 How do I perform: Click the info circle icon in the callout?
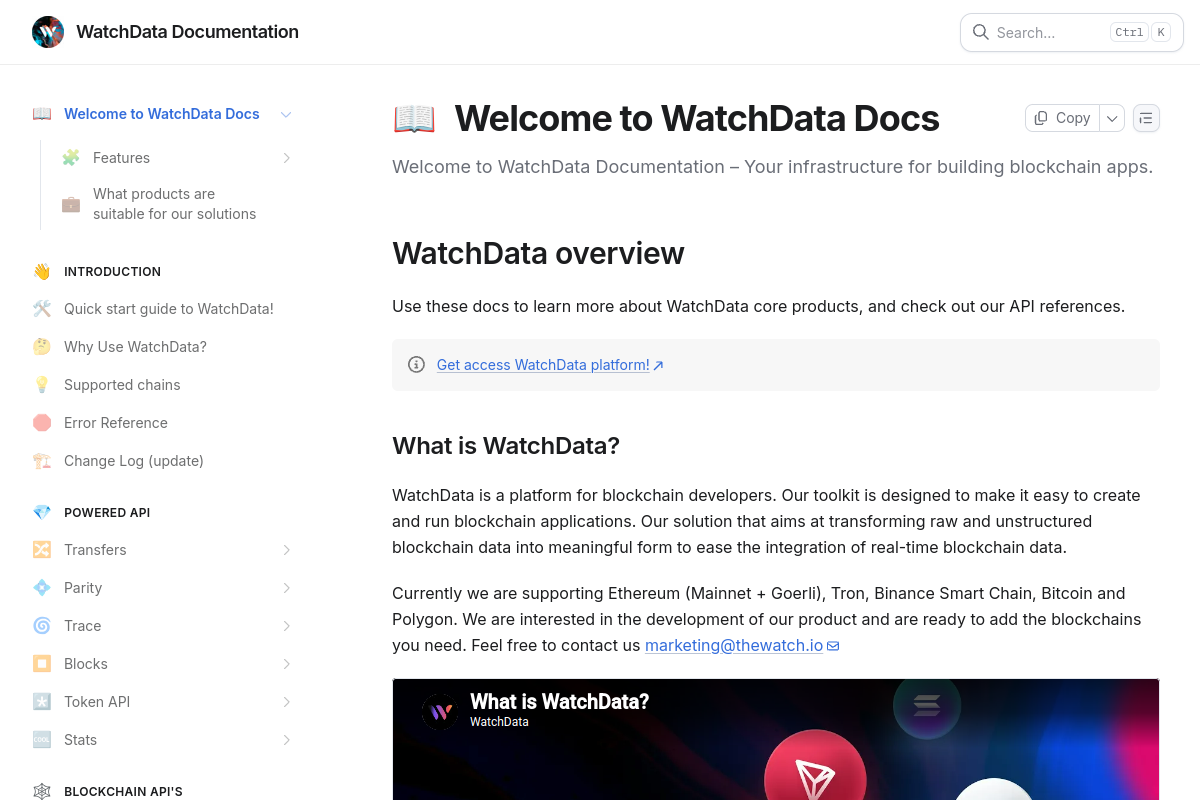tap(417, 365)
